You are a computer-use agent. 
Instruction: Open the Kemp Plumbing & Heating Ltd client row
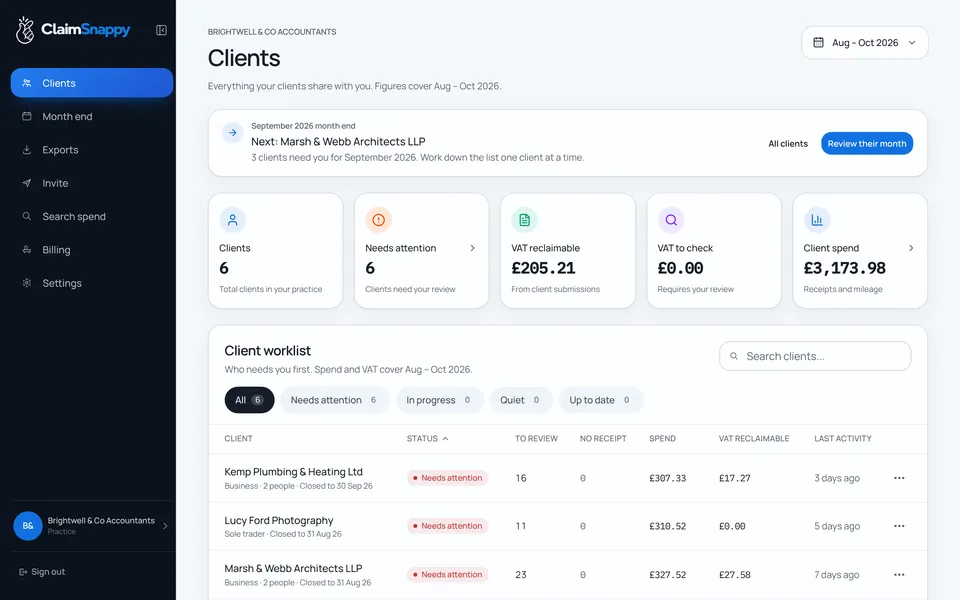[568, 478]
